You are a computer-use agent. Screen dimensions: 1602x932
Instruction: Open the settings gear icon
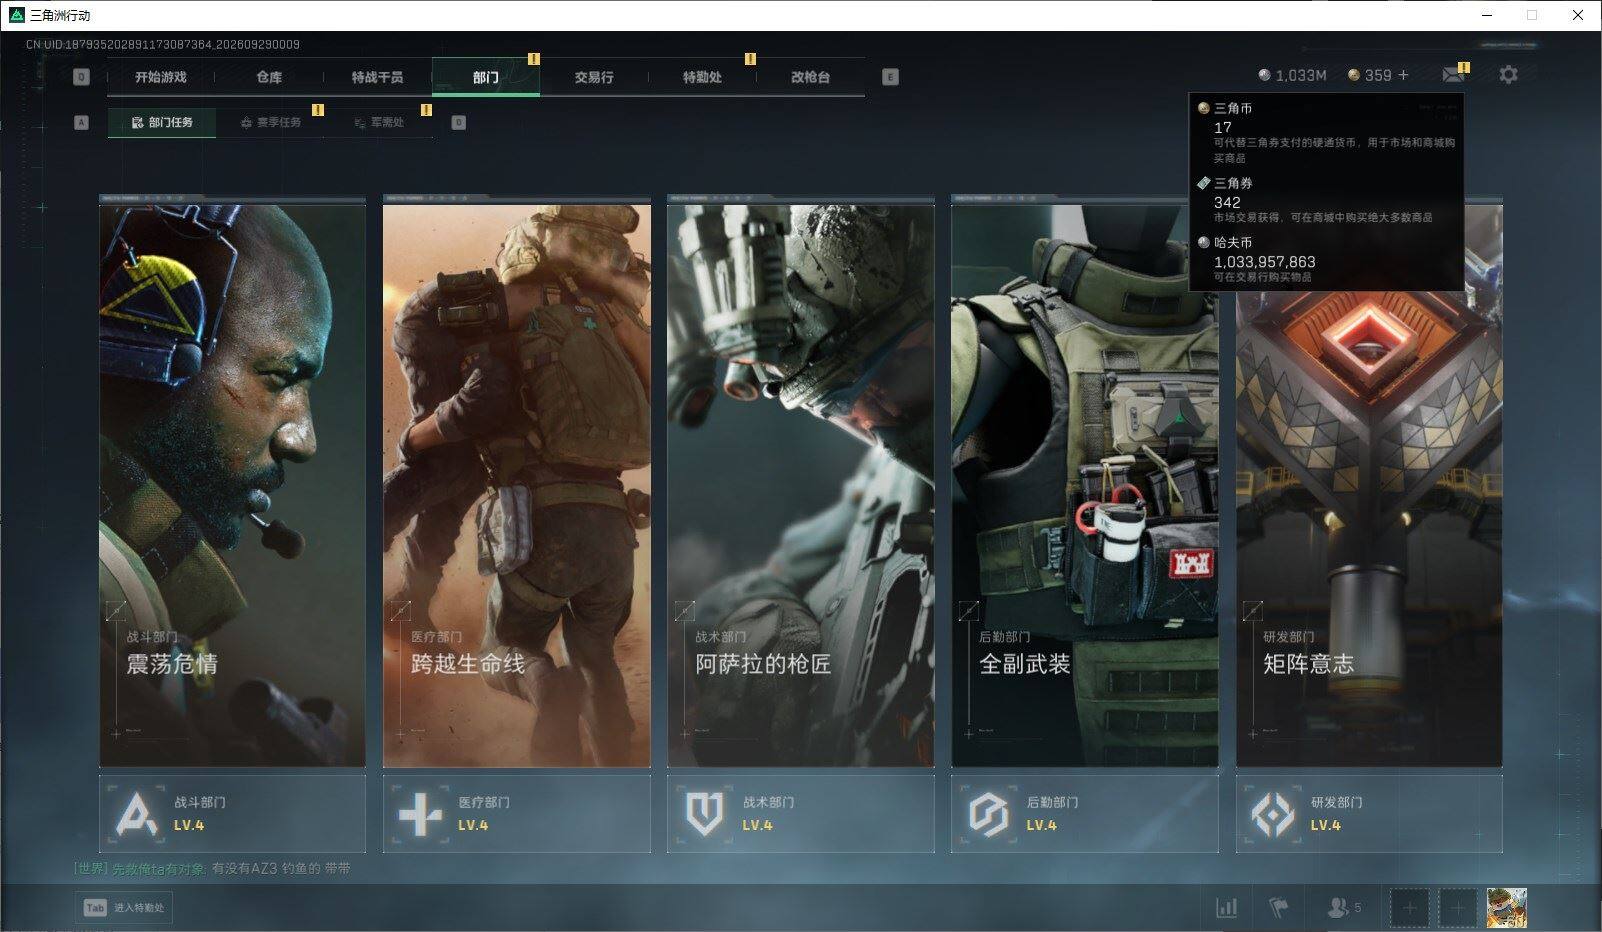coord(1508,75)
